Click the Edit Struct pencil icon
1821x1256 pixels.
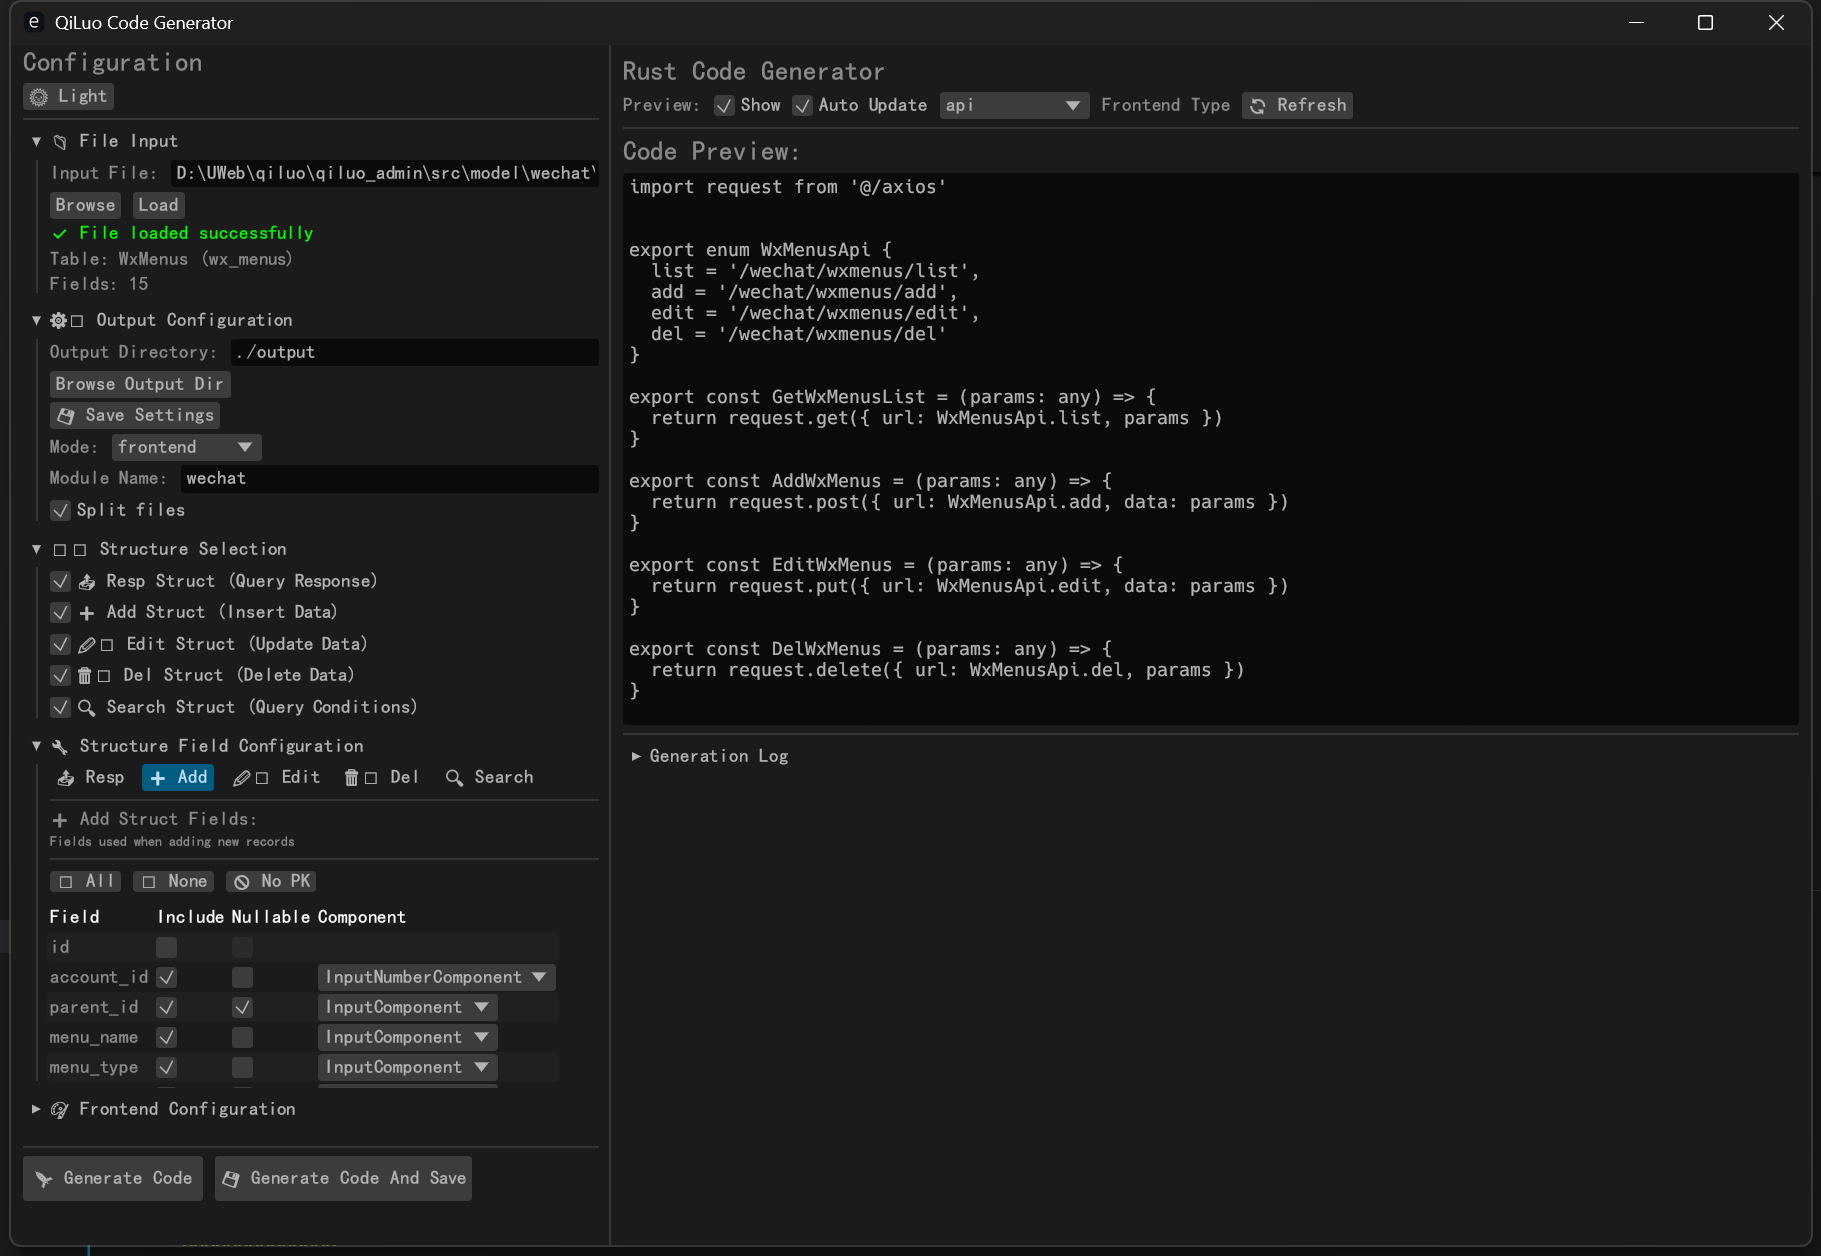87,645
